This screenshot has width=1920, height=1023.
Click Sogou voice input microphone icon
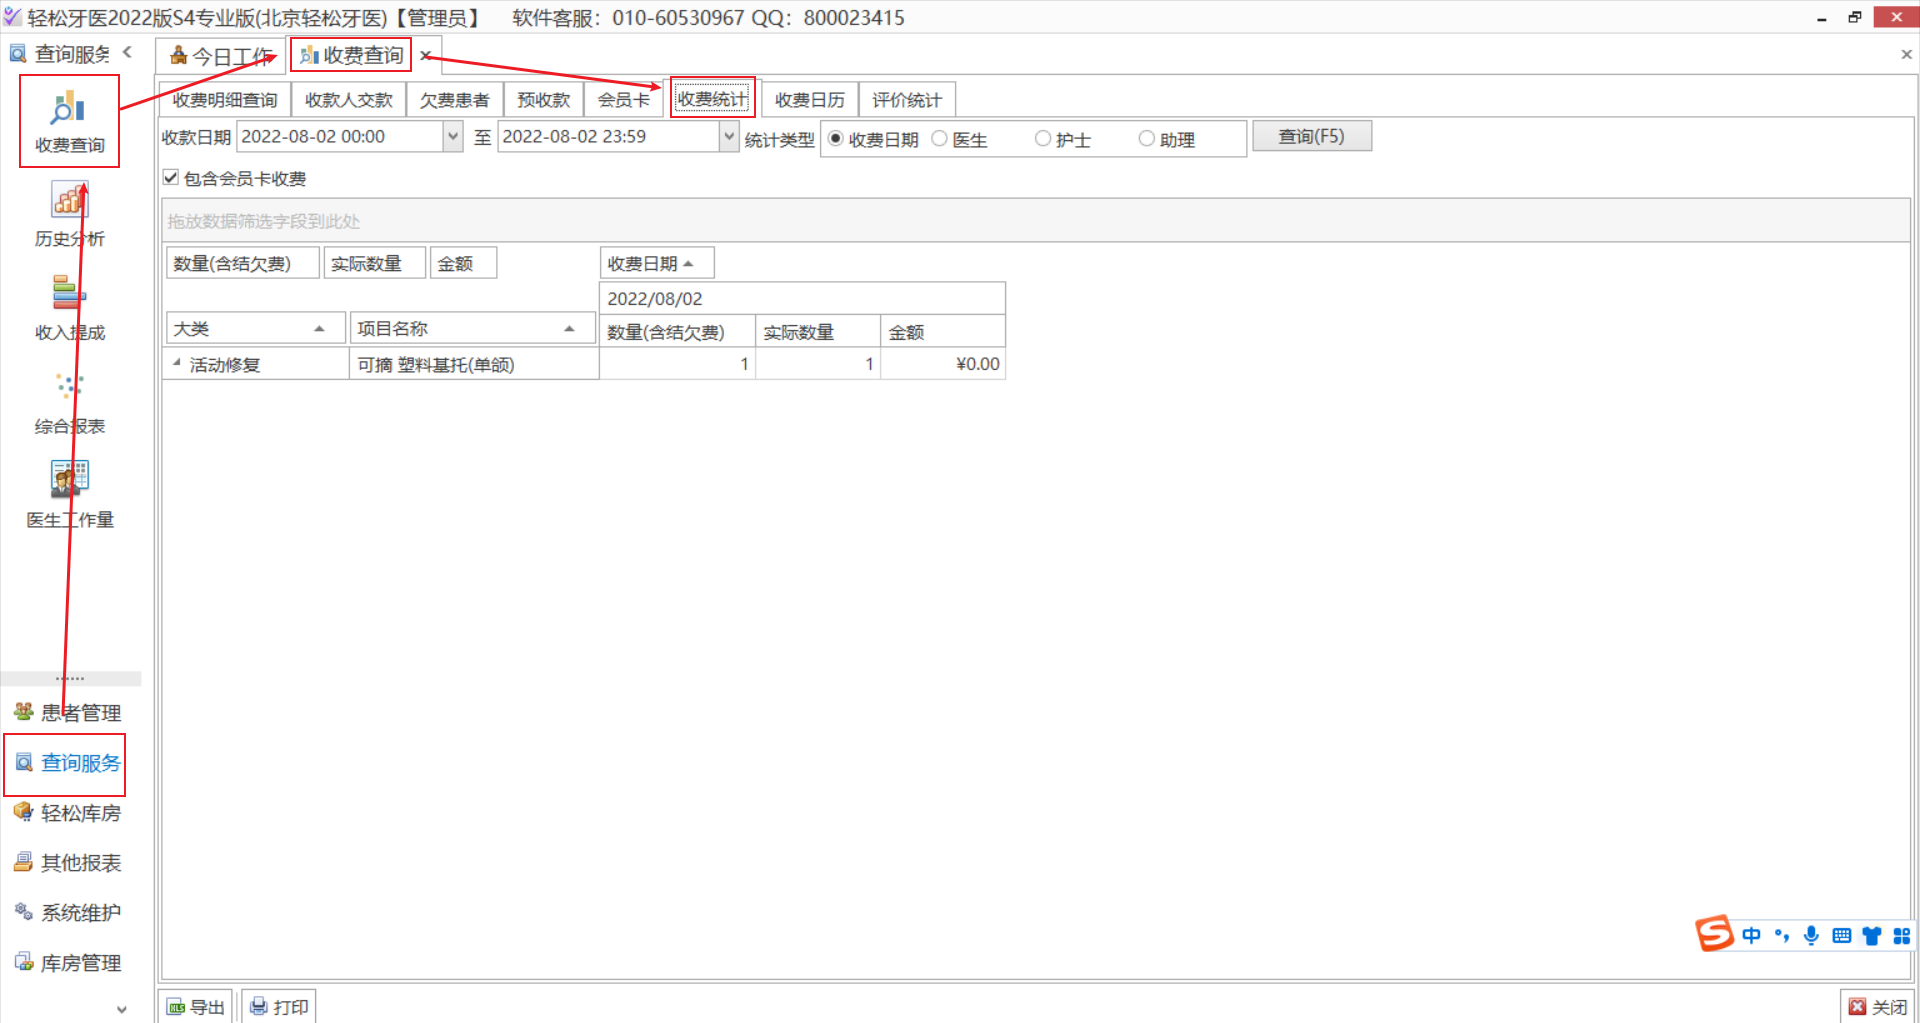[x=1811, y=935]
